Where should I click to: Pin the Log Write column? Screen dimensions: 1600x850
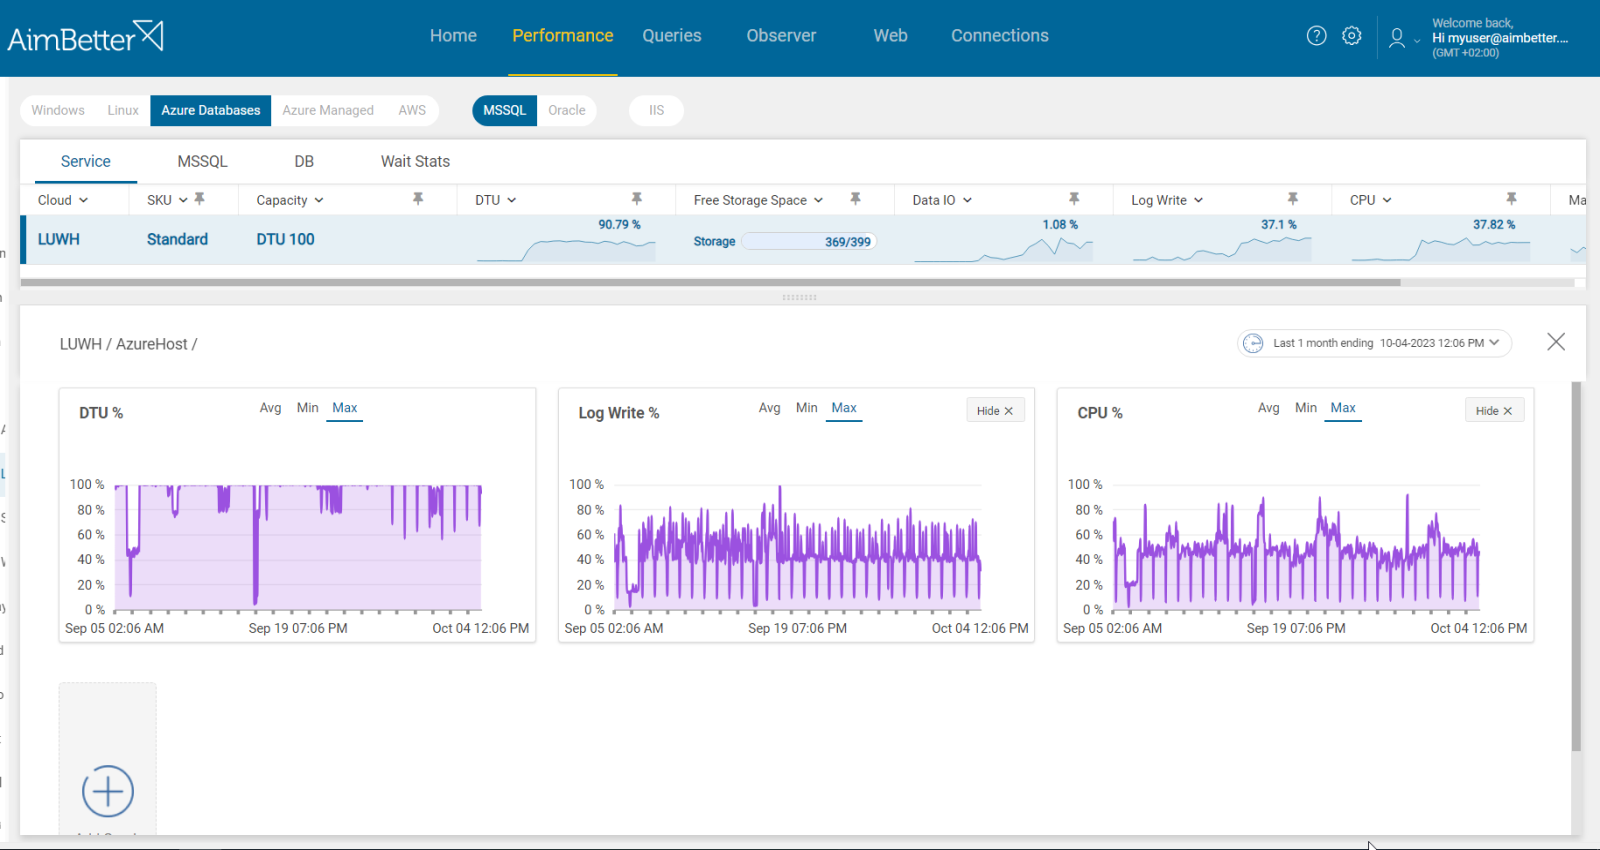coord(1292,199)
